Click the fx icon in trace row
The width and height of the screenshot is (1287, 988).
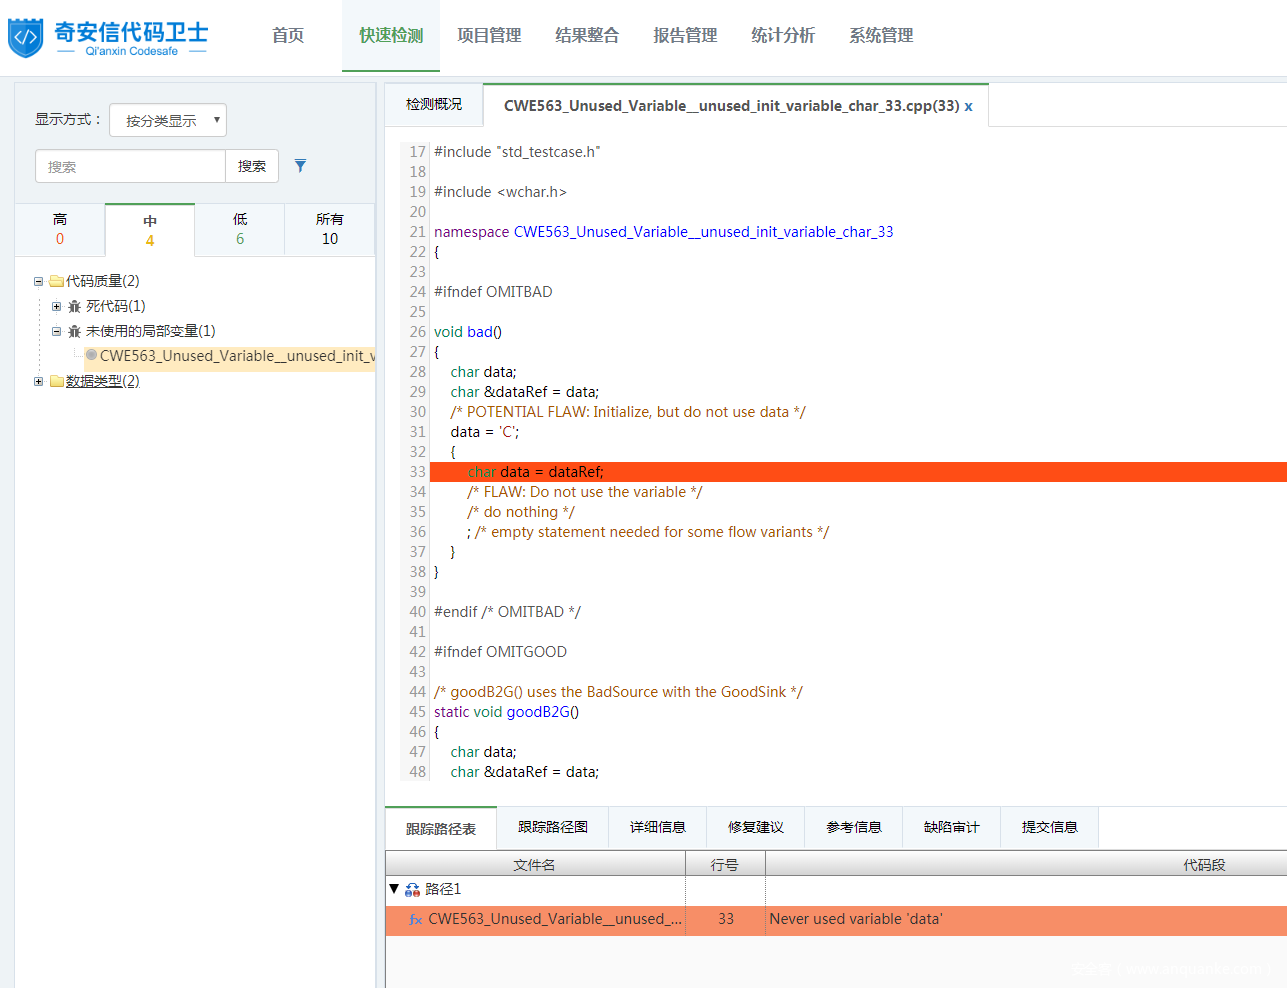coord(416,920)
